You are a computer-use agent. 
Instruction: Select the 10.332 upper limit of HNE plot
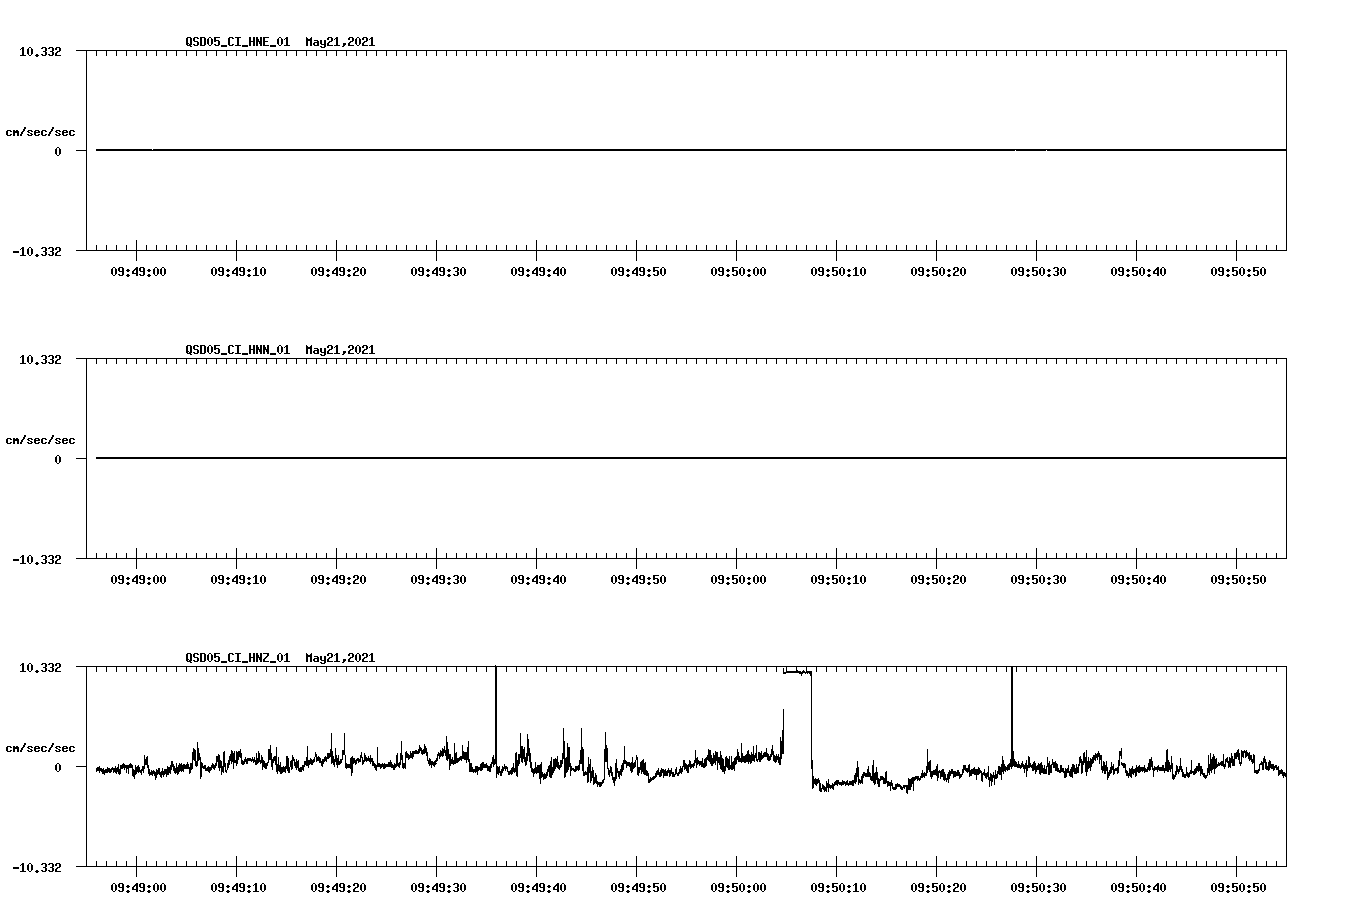click(41, 51)
